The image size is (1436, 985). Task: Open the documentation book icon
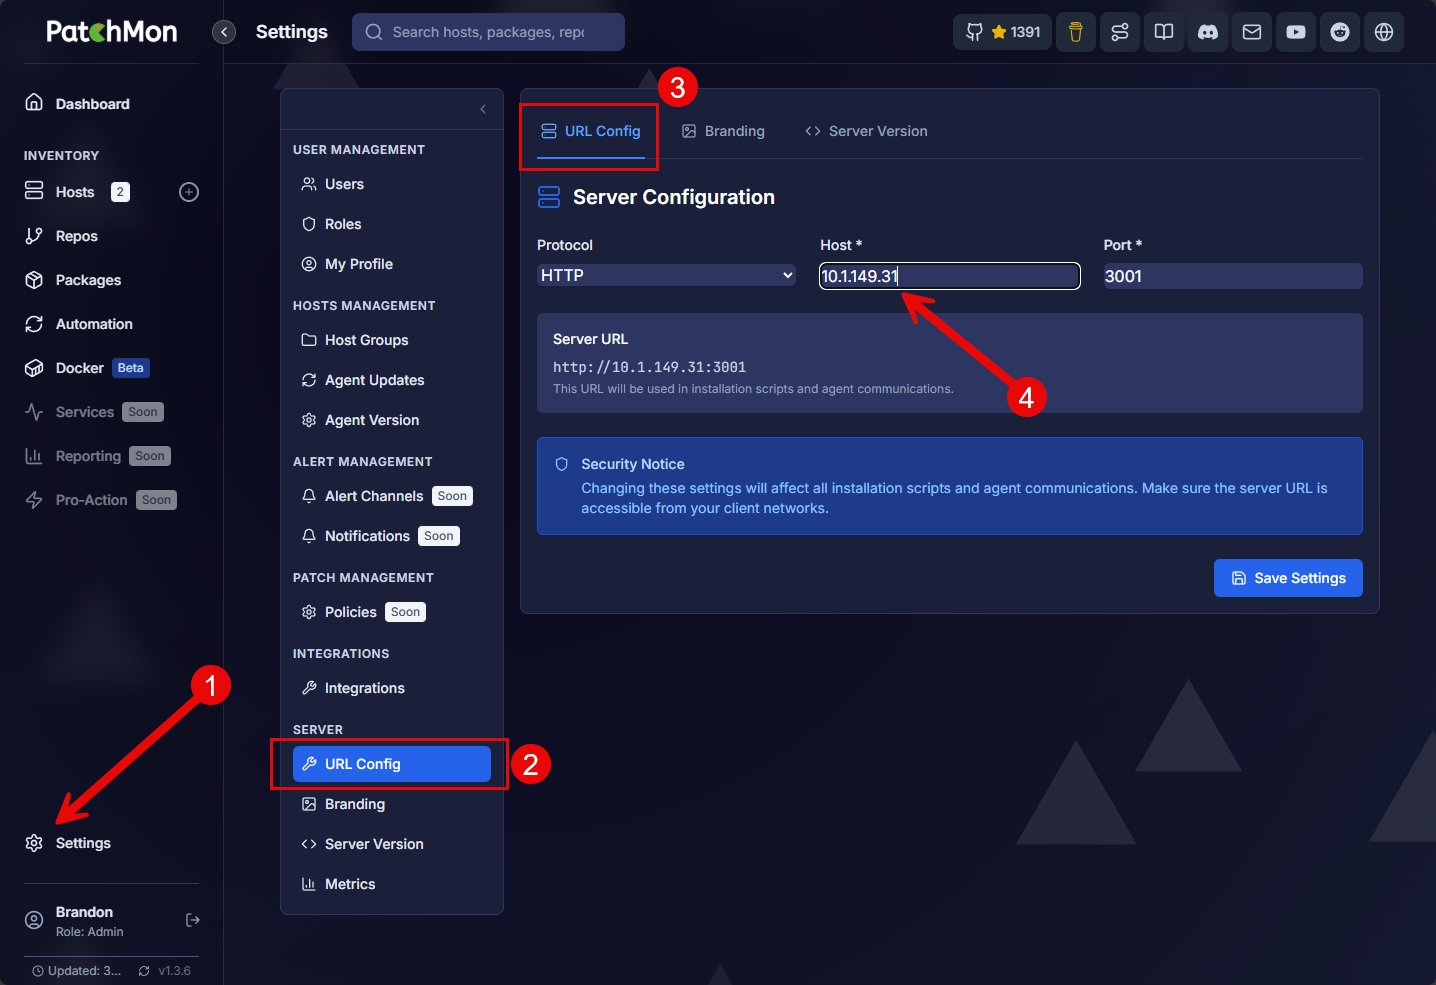tap(1164, 32)
